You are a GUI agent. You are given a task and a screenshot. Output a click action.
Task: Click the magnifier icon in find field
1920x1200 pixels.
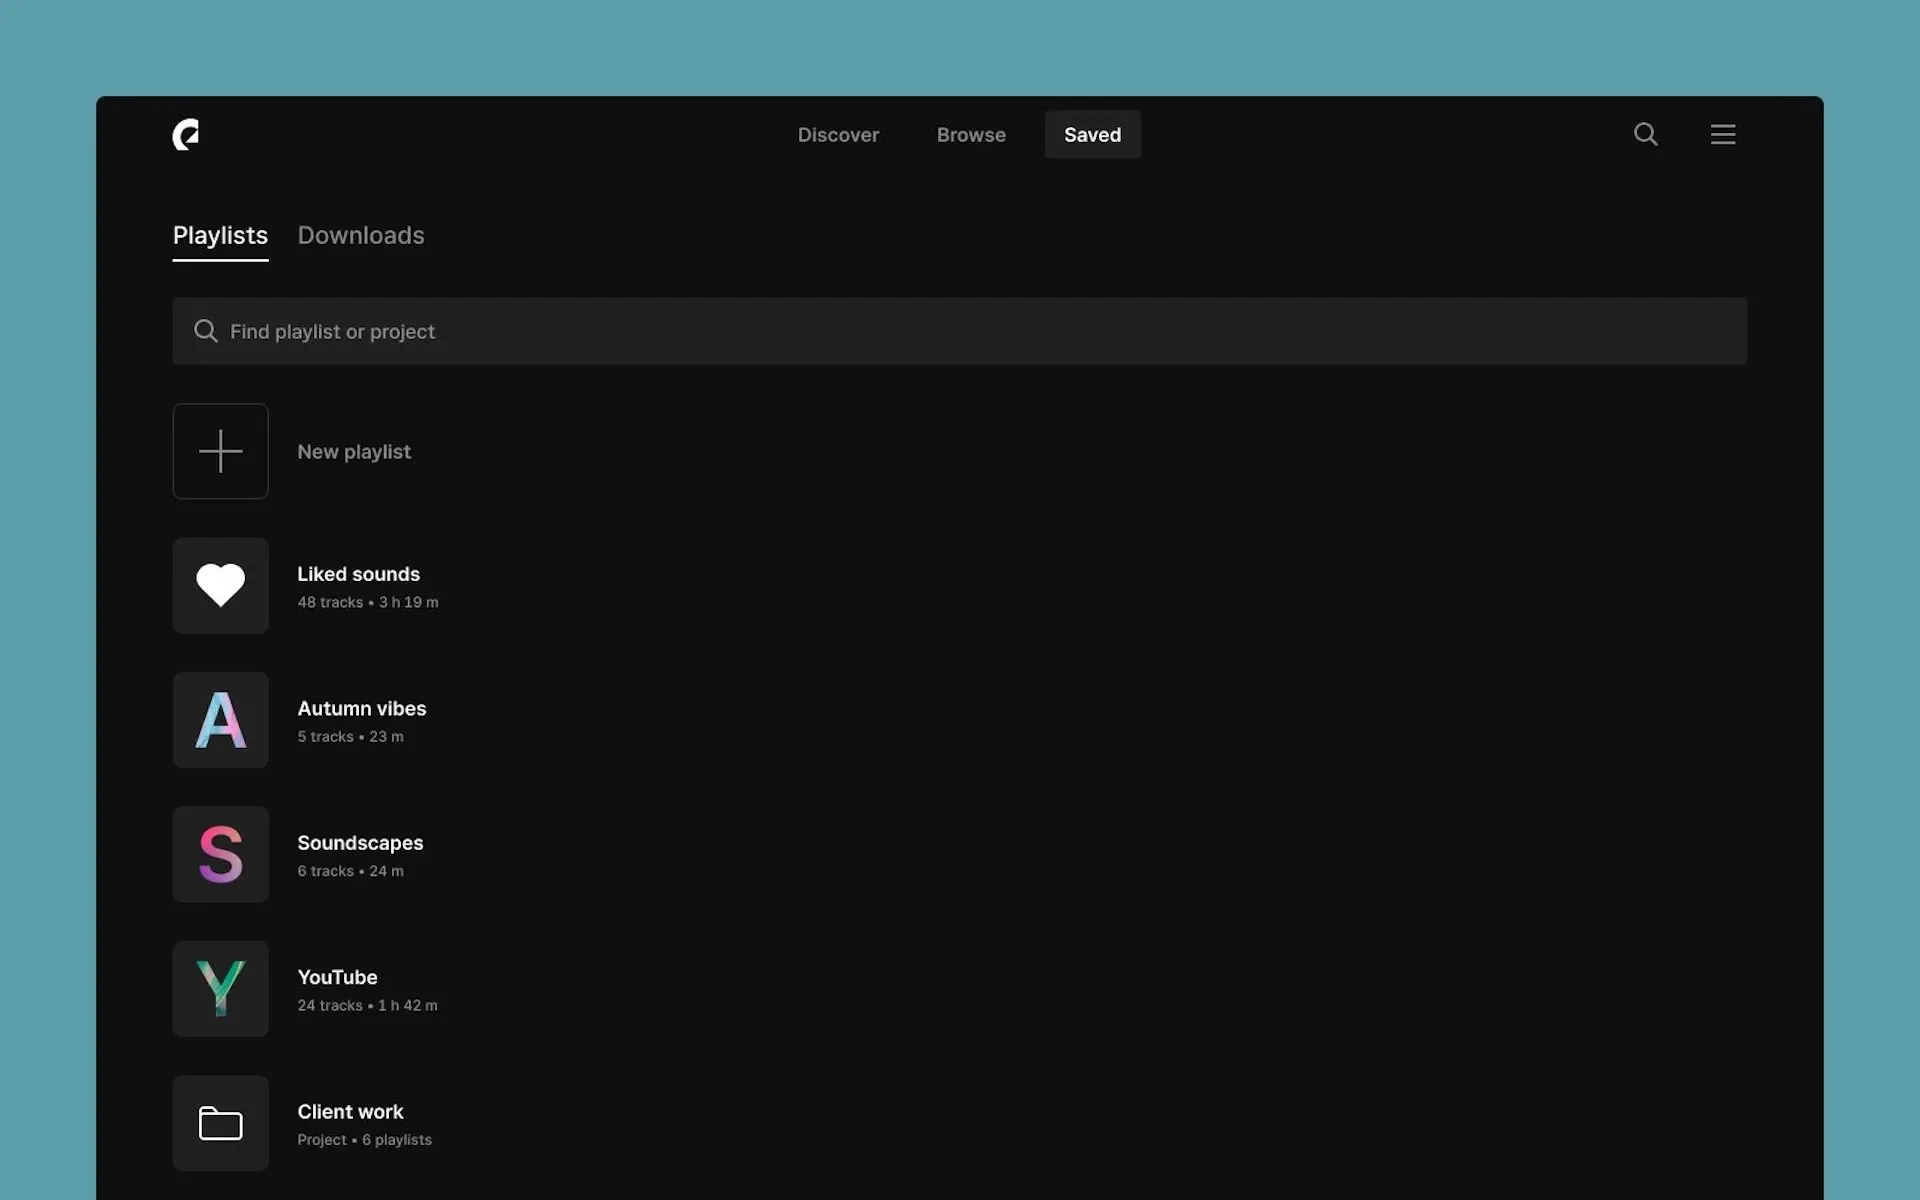[x=206, y=331]
